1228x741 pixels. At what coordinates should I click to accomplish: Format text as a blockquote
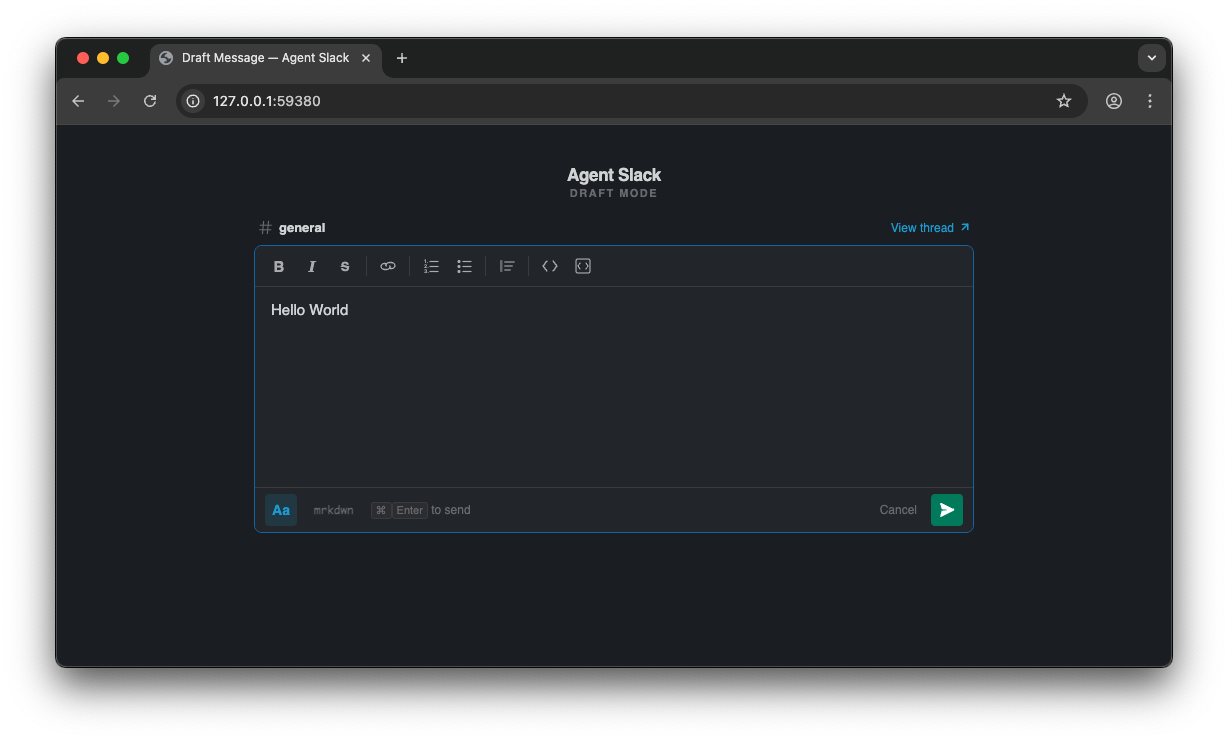point(507,266)
